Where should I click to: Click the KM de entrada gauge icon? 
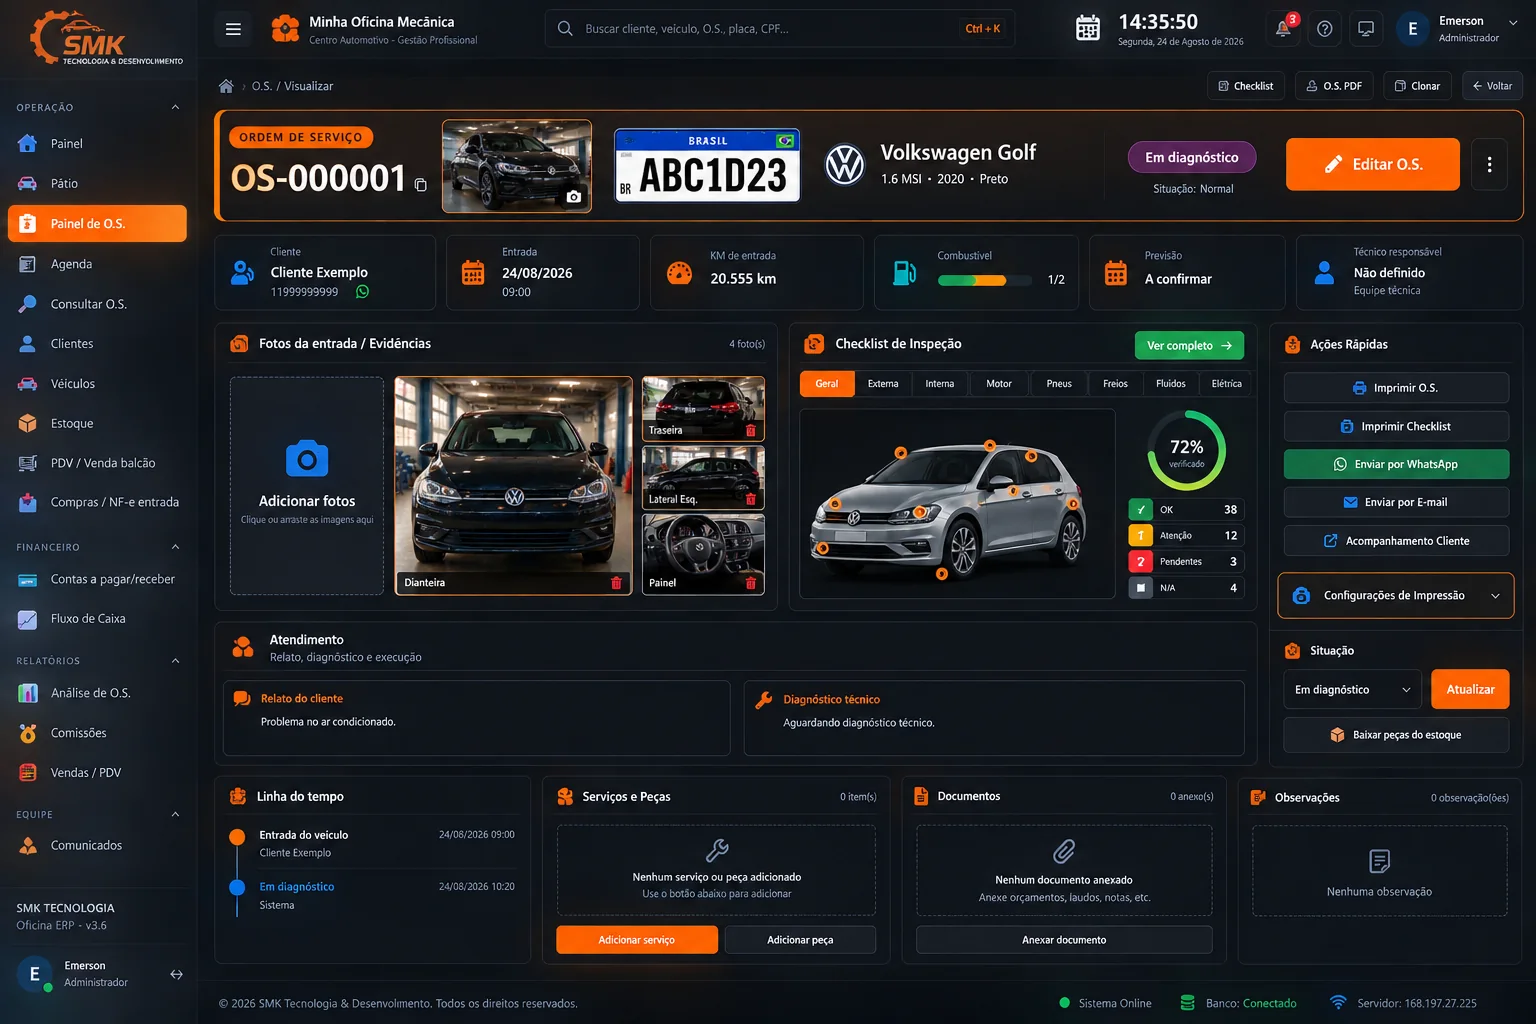[x=679, y=272]
